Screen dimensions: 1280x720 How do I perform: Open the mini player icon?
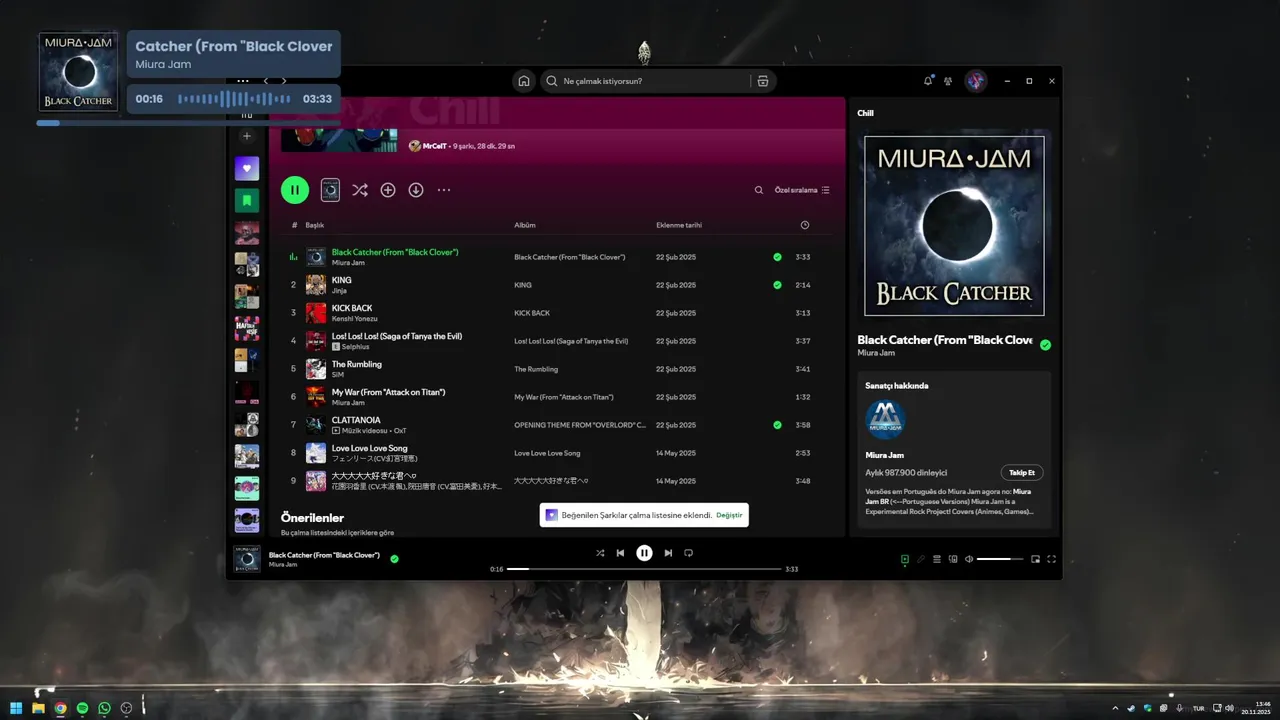(1036, 559)
